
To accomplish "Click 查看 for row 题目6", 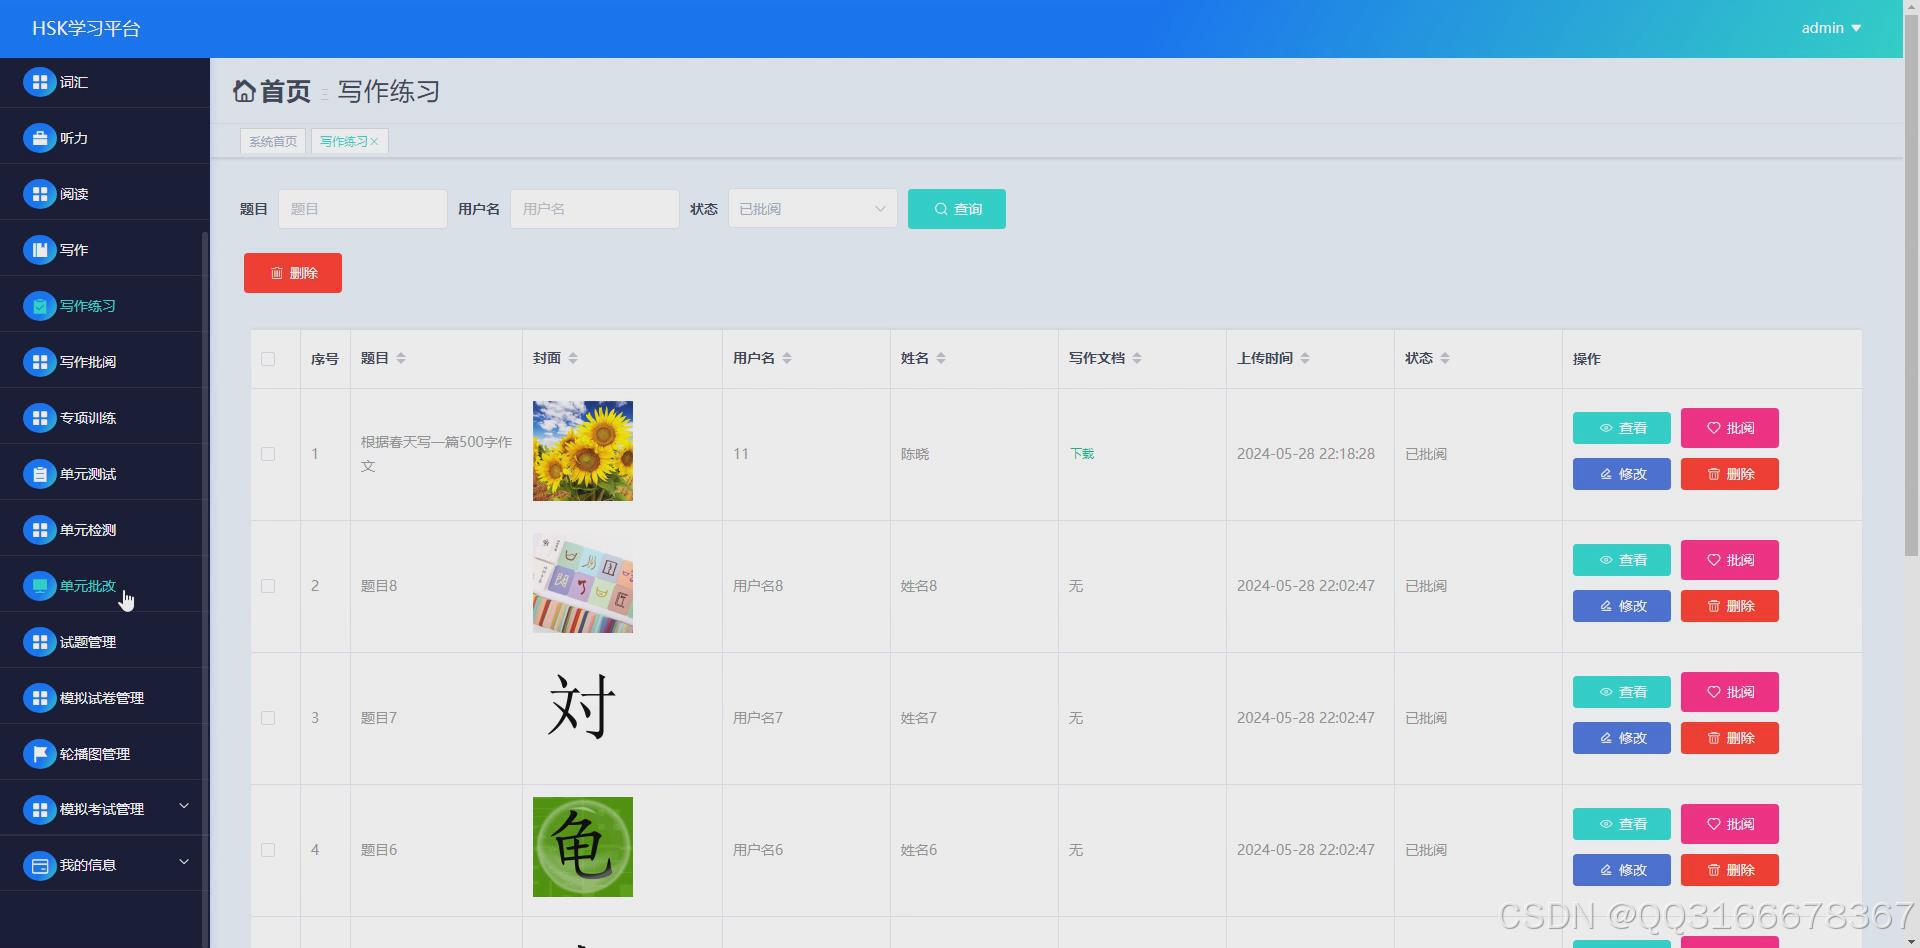I will (x=1622, y=824).
